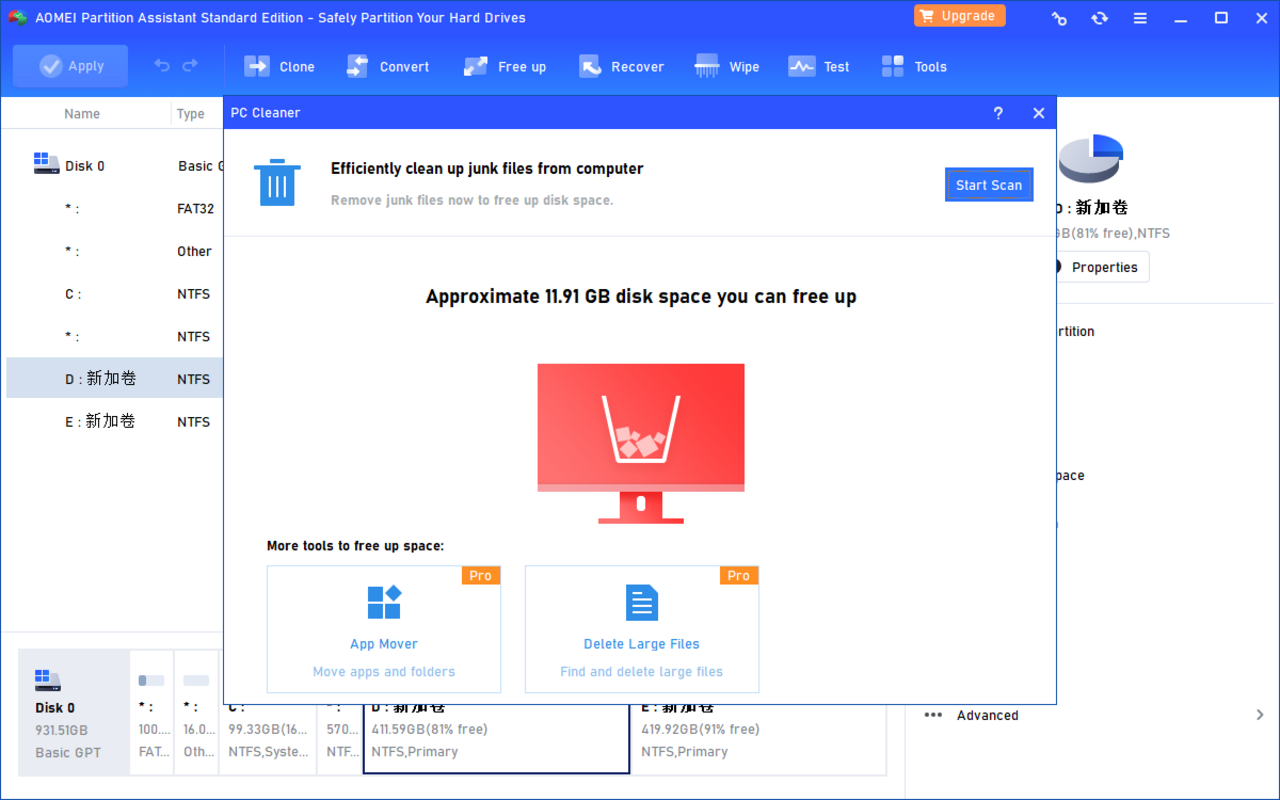Select partition D: 新加卷 in the list

(x=101, y=378)
